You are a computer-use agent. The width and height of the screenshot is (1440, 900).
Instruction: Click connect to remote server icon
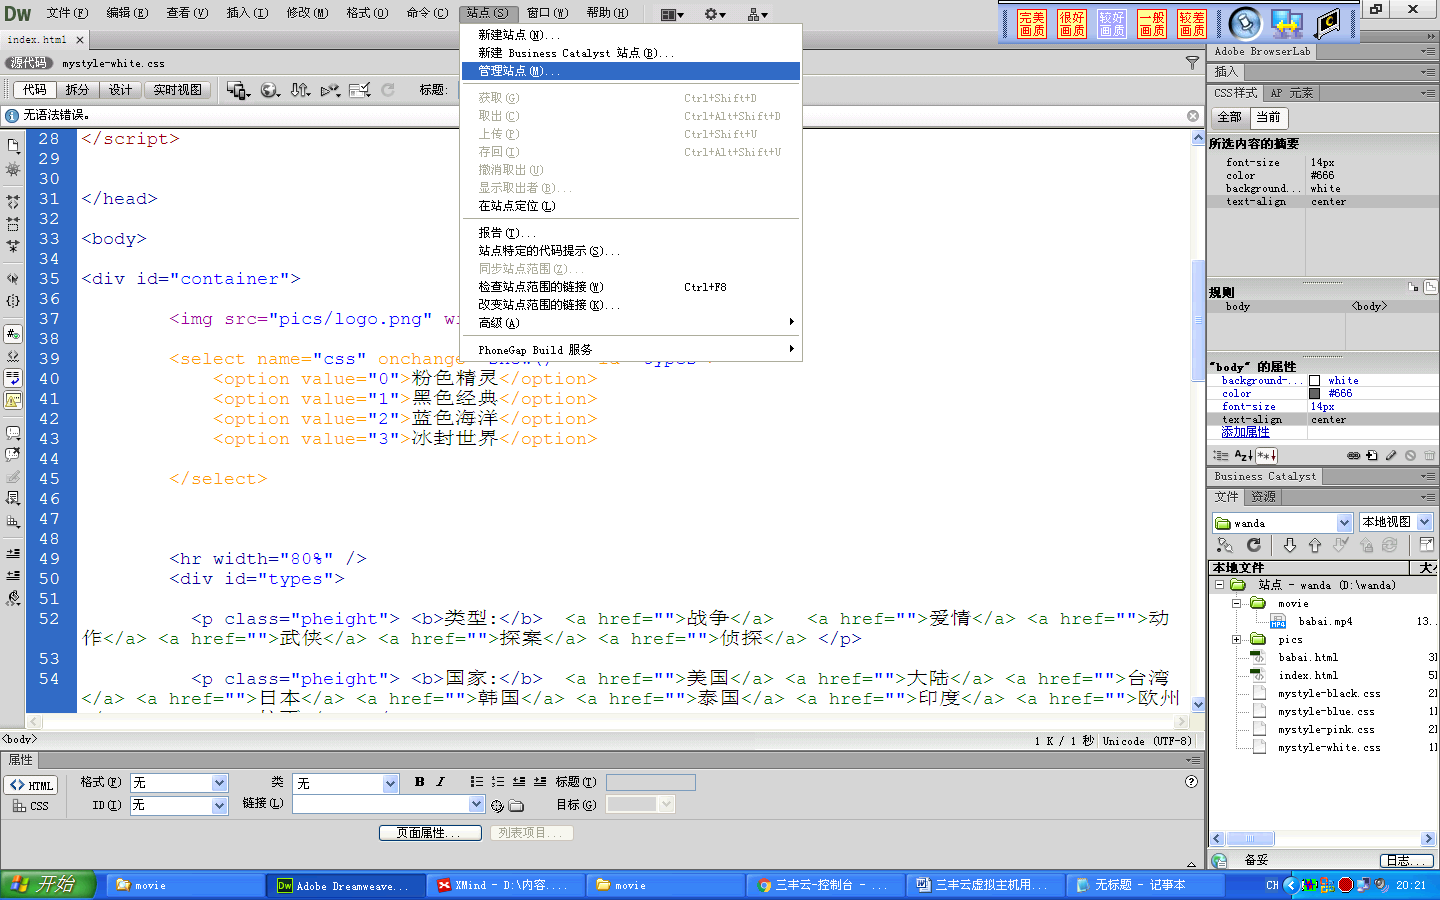pyautogui.click(x=1225, y=545)
